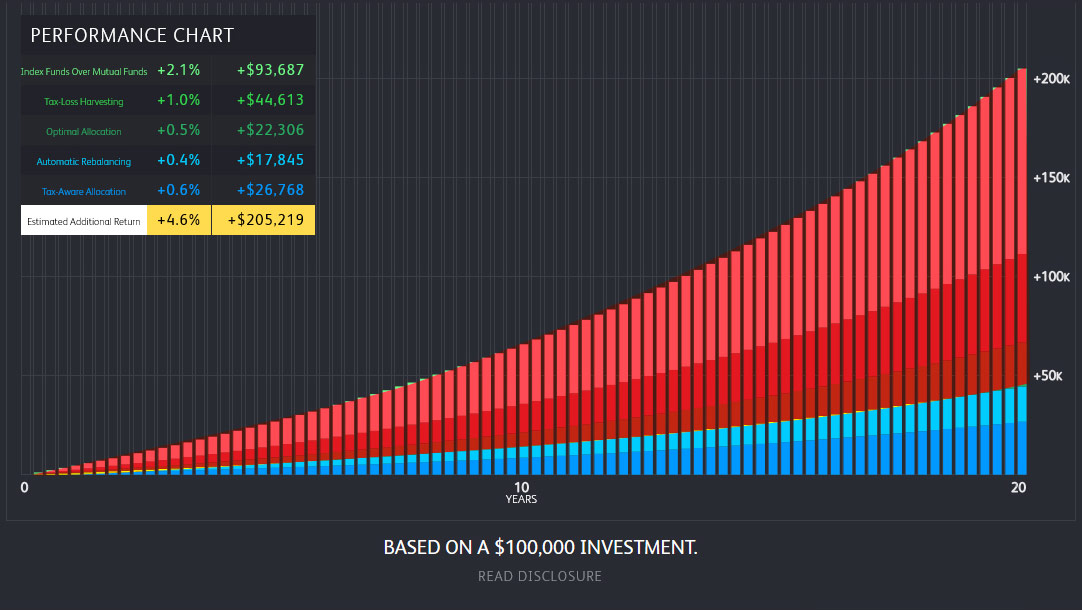Viewport: 1082px width, 610px height.
Task: Select the Estimated Additional Return label
Action: click(x=84, y=221)
